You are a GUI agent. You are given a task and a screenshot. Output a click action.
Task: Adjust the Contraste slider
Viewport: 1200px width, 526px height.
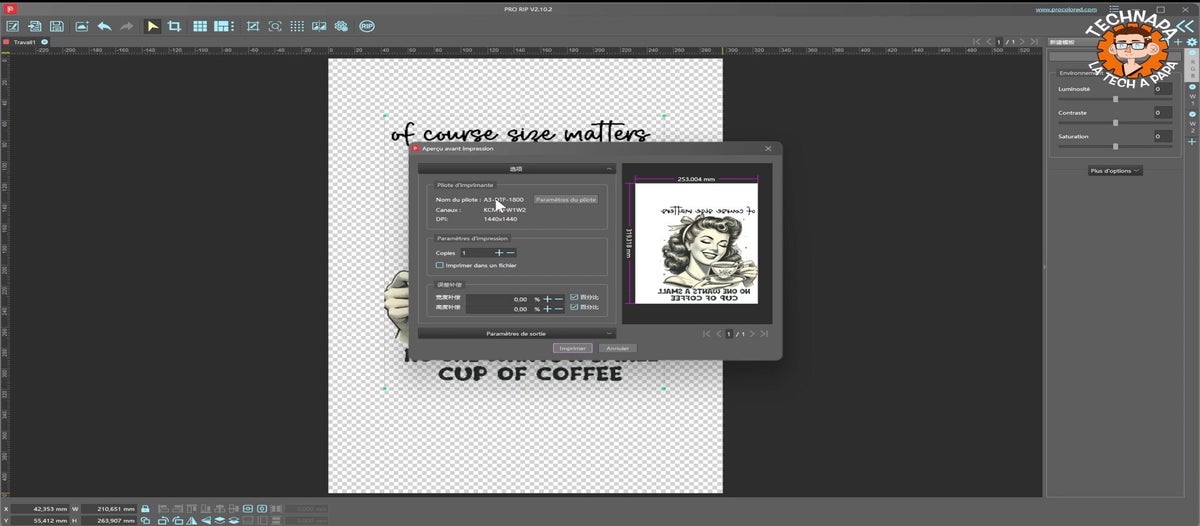(x=1116, y=123)
